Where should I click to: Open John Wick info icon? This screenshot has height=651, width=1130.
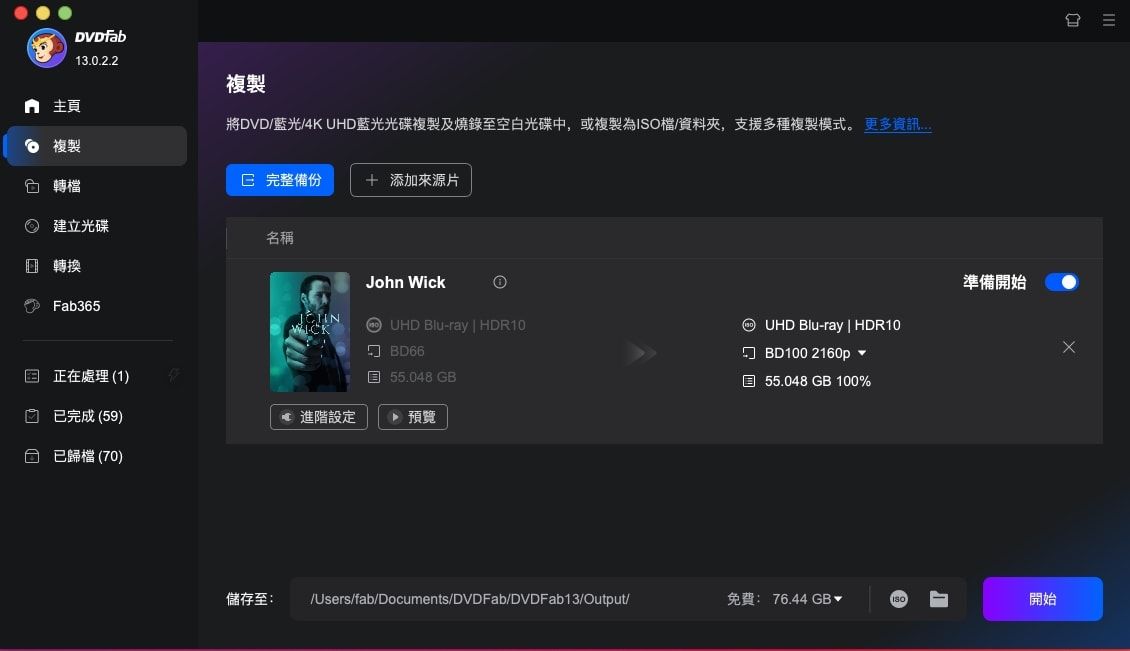(499, 282)
